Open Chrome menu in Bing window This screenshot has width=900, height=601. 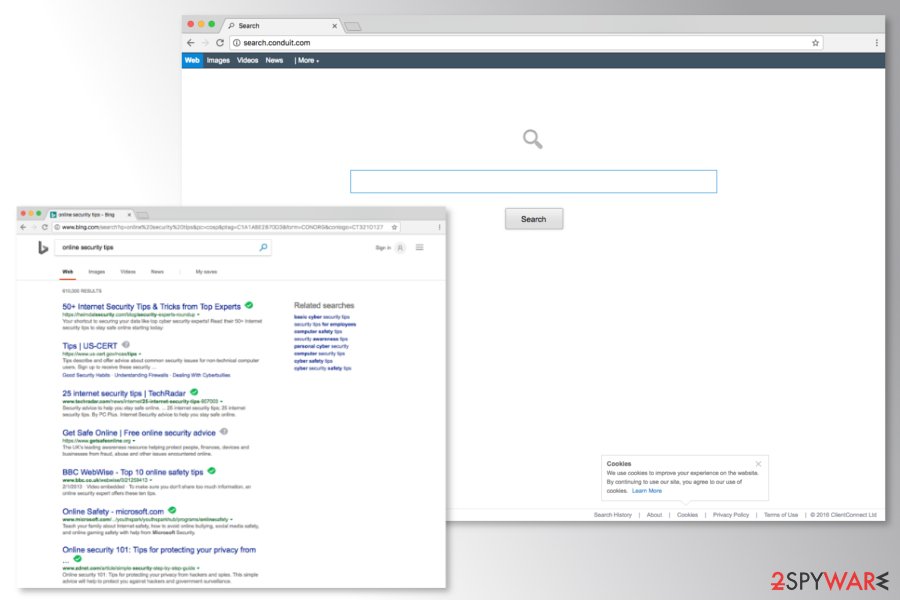[x=439, y=227]
